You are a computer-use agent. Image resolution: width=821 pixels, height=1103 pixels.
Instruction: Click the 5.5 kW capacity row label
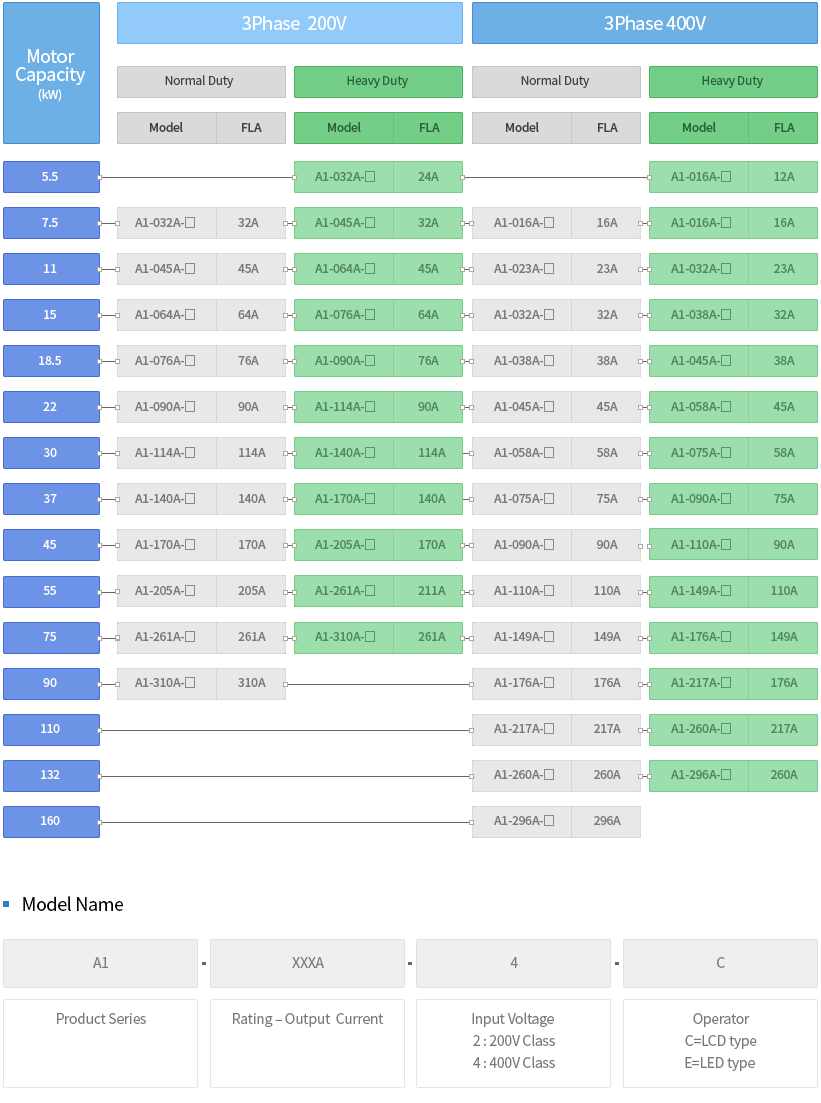[x=51, y=177]
